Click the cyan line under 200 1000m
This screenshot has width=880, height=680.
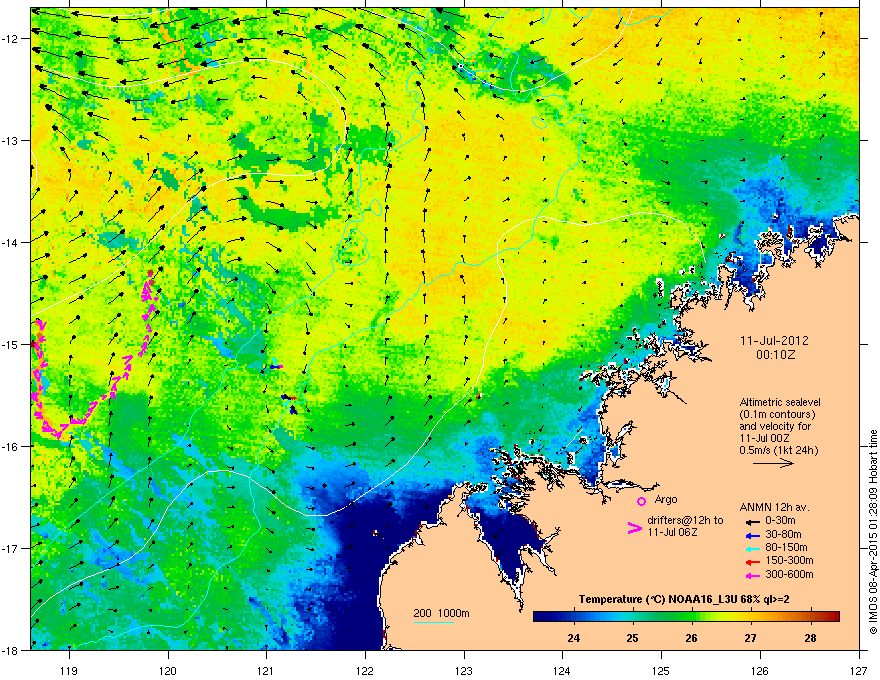[433, 622]
